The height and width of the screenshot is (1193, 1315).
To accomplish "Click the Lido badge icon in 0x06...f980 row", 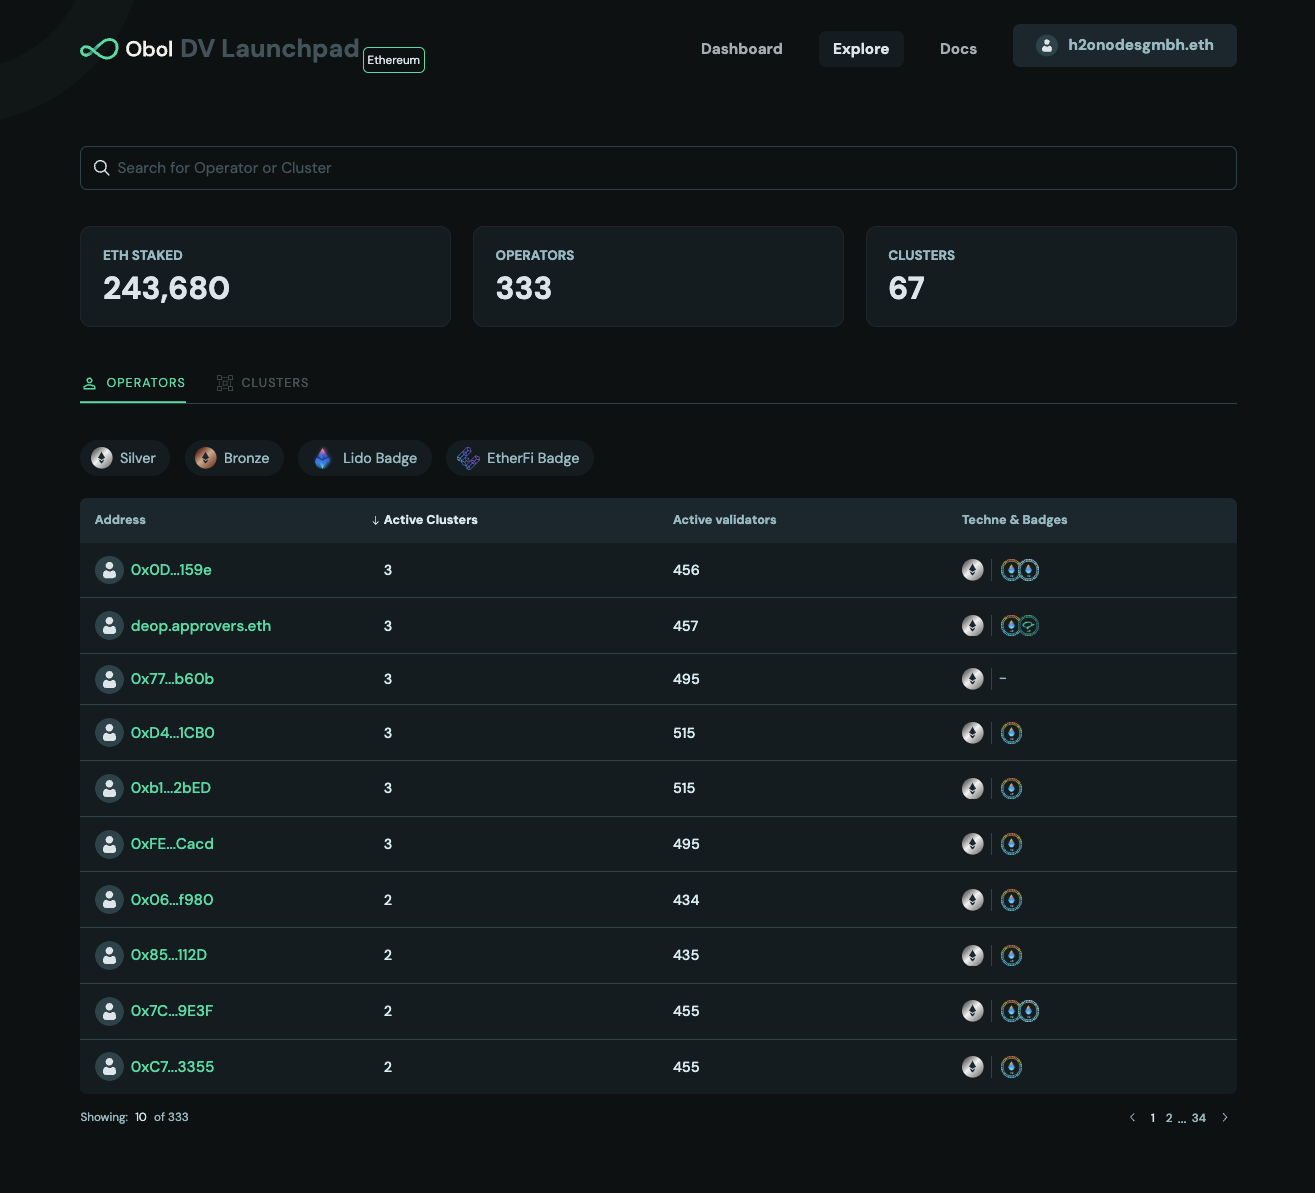I will tap(1011, 900).
